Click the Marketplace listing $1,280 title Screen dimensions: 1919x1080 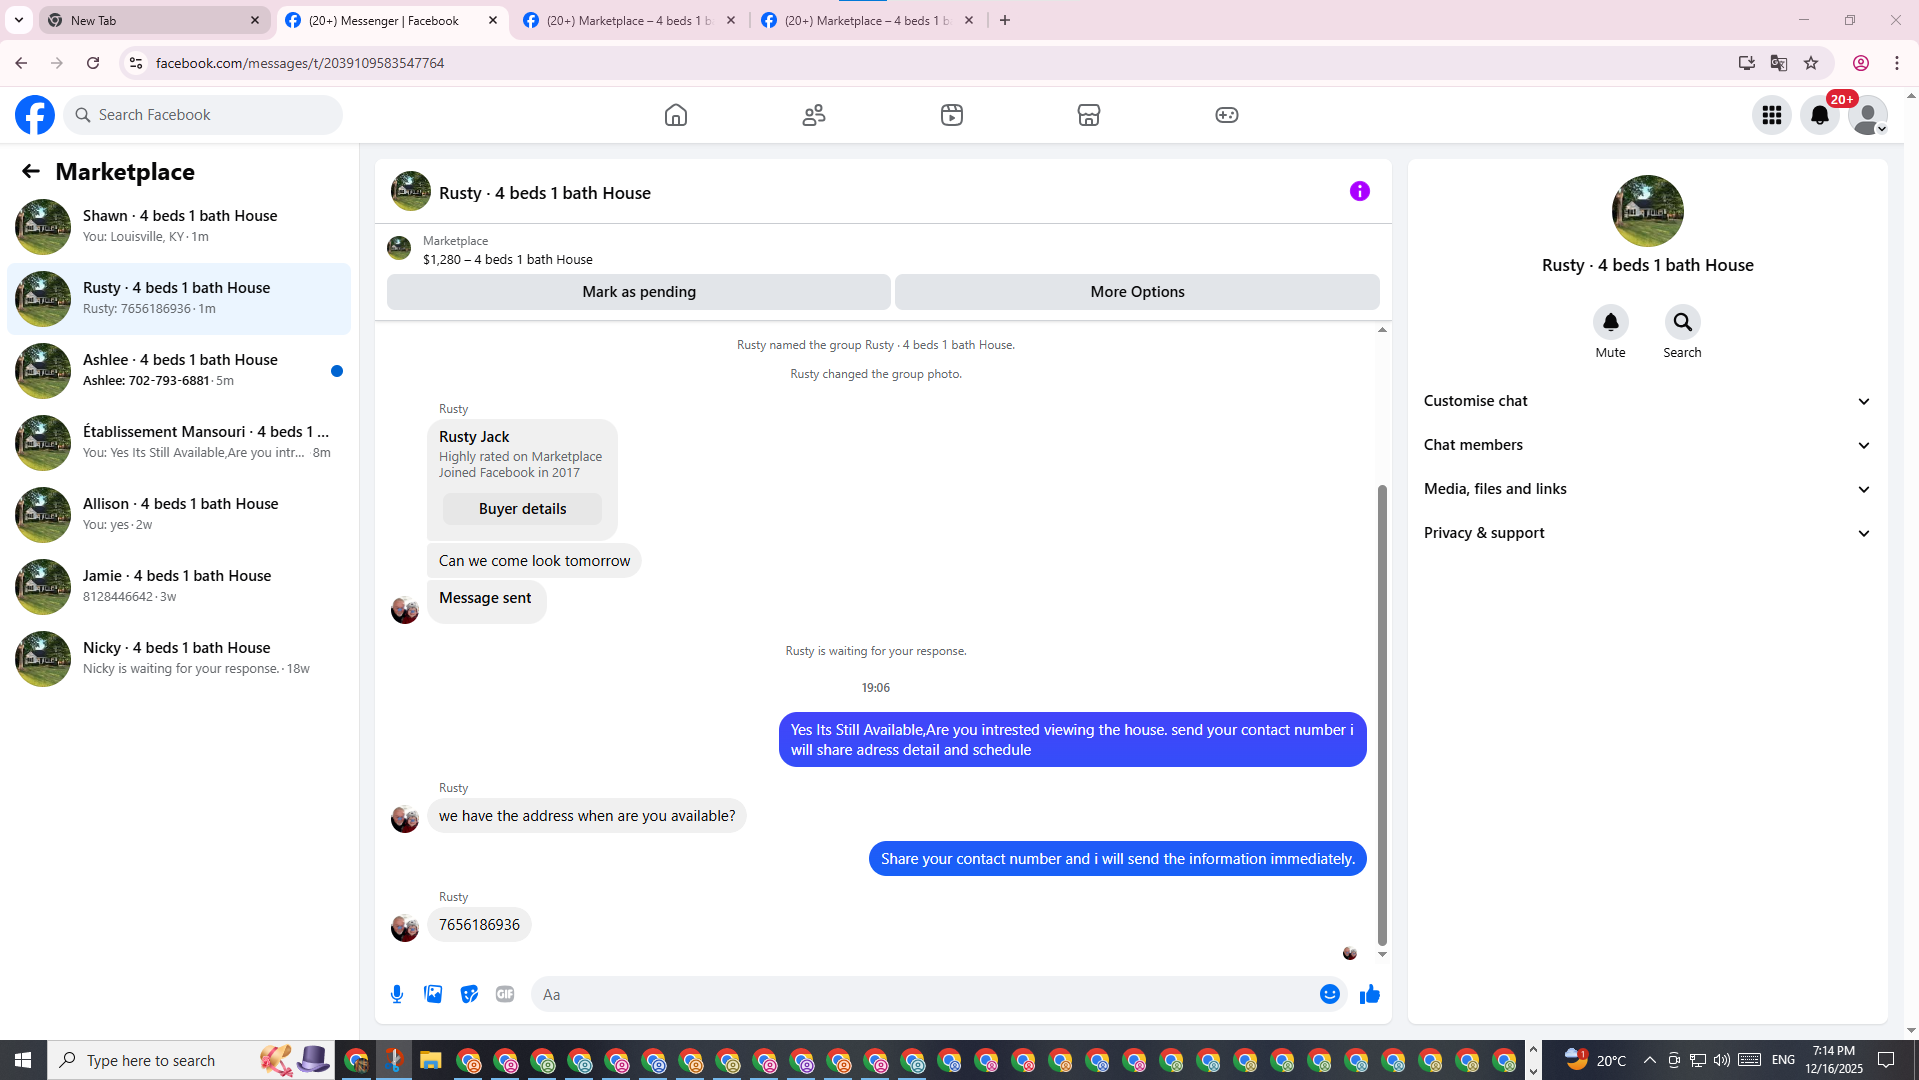tap(508, 260)
